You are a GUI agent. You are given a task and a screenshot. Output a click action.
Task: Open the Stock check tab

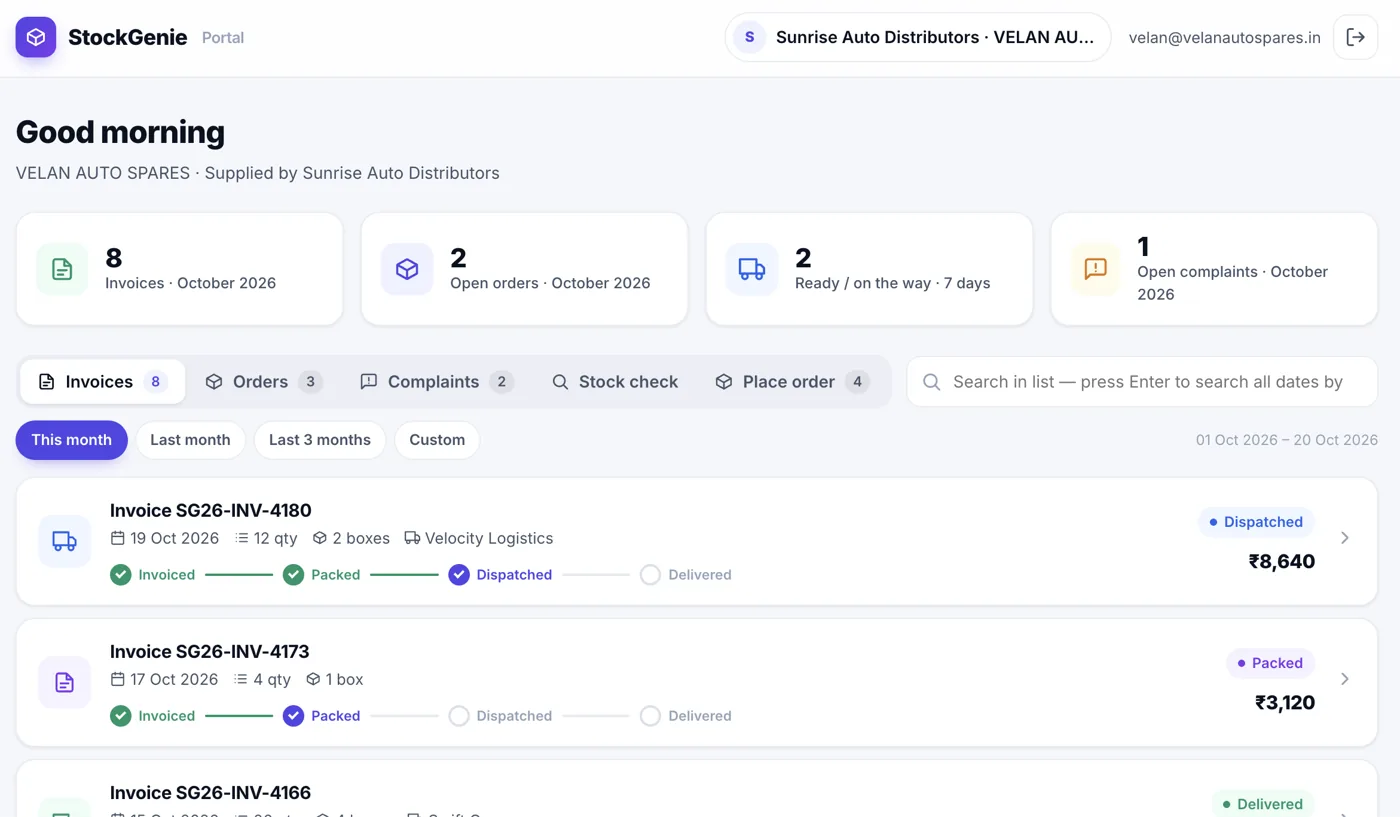point(615,382)
